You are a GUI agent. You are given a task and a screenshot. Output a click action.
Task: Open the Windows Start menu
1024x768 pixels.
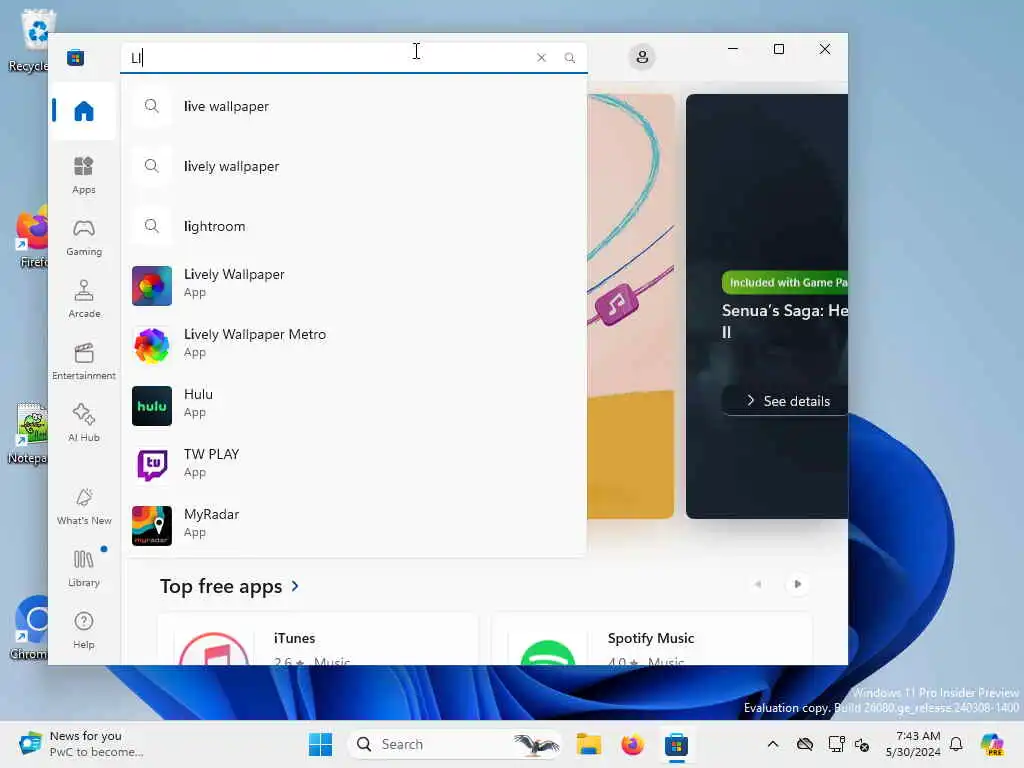[x=320, y=744]
